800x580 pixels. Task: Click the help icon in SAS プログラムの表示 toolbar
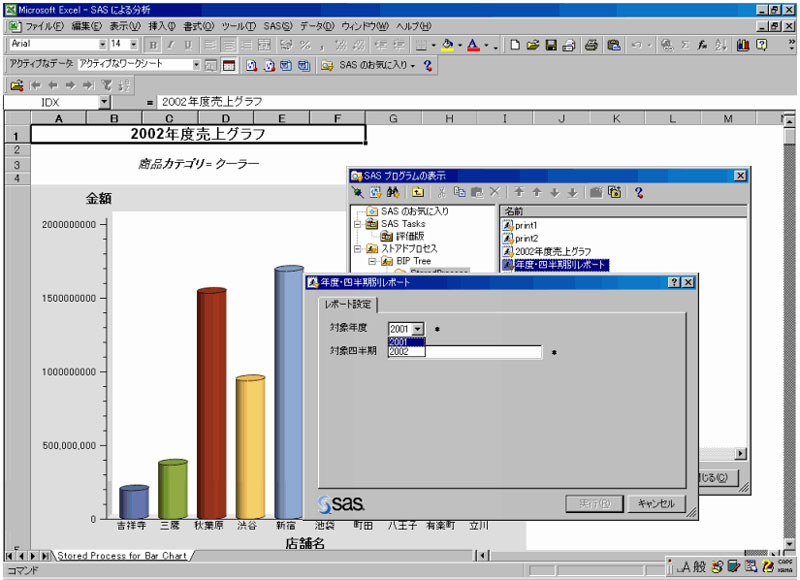click(x=639, y=192)
